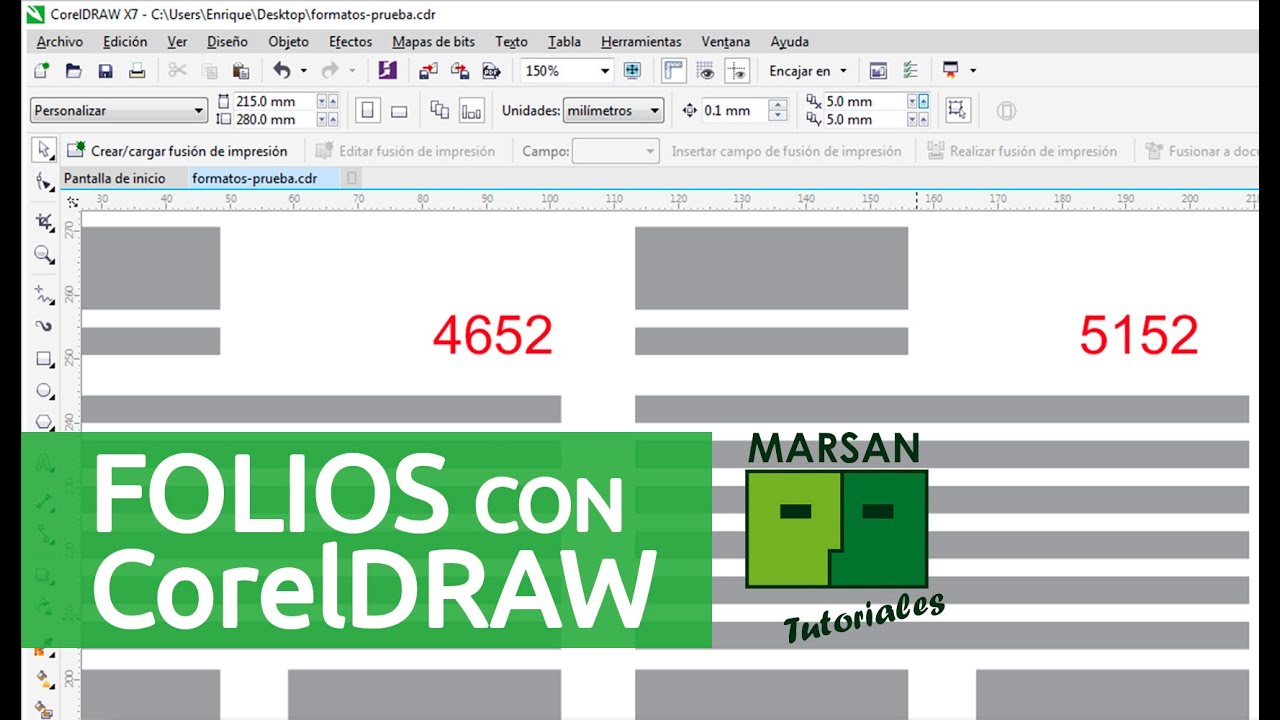
Task: Open the Unidades milímetros dropdown
Action: click(x=655, y=111)
